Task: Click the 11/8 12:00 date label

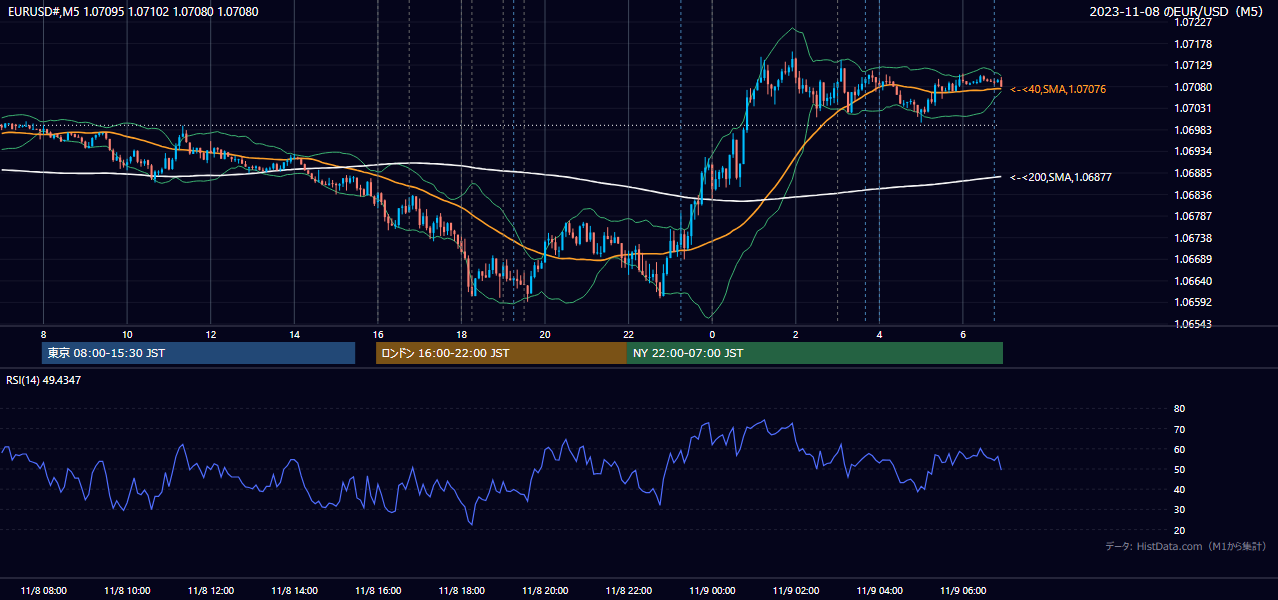Action: (210, 591)
